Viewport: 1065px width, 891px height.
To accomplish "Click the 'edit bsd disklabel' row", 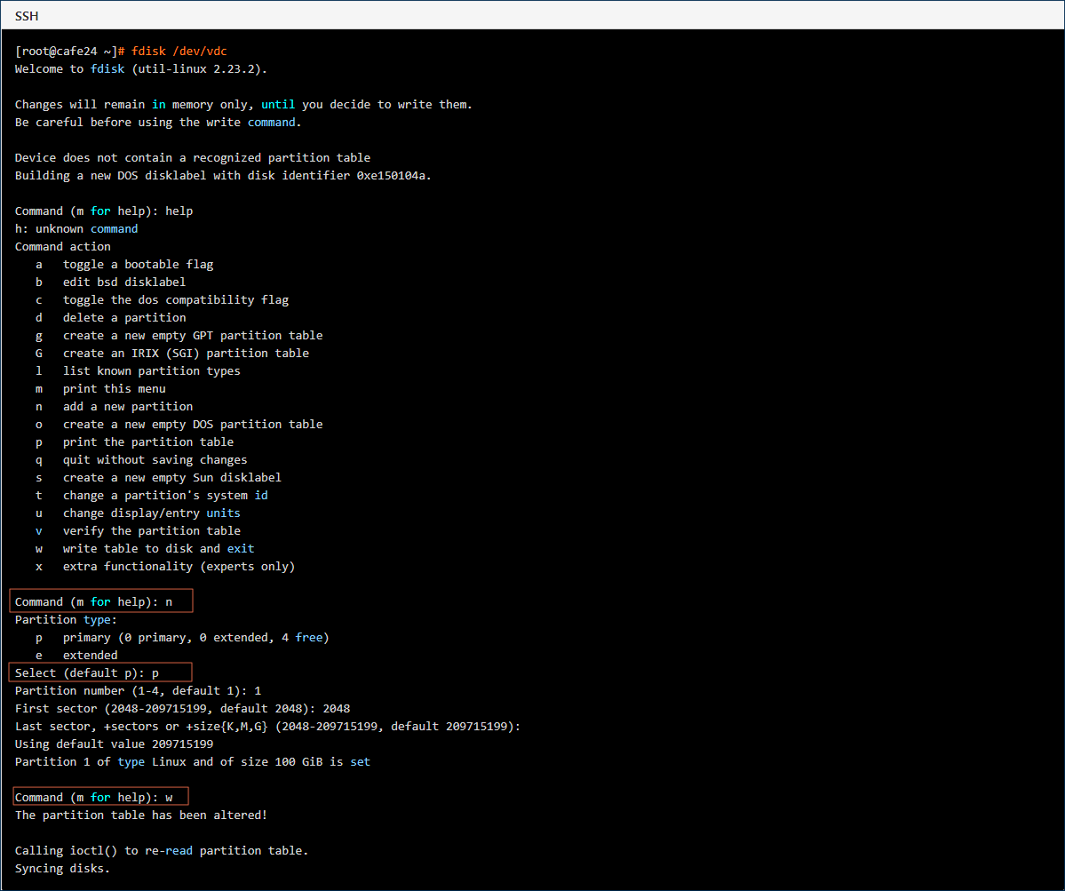I will [x=111, y=282].
